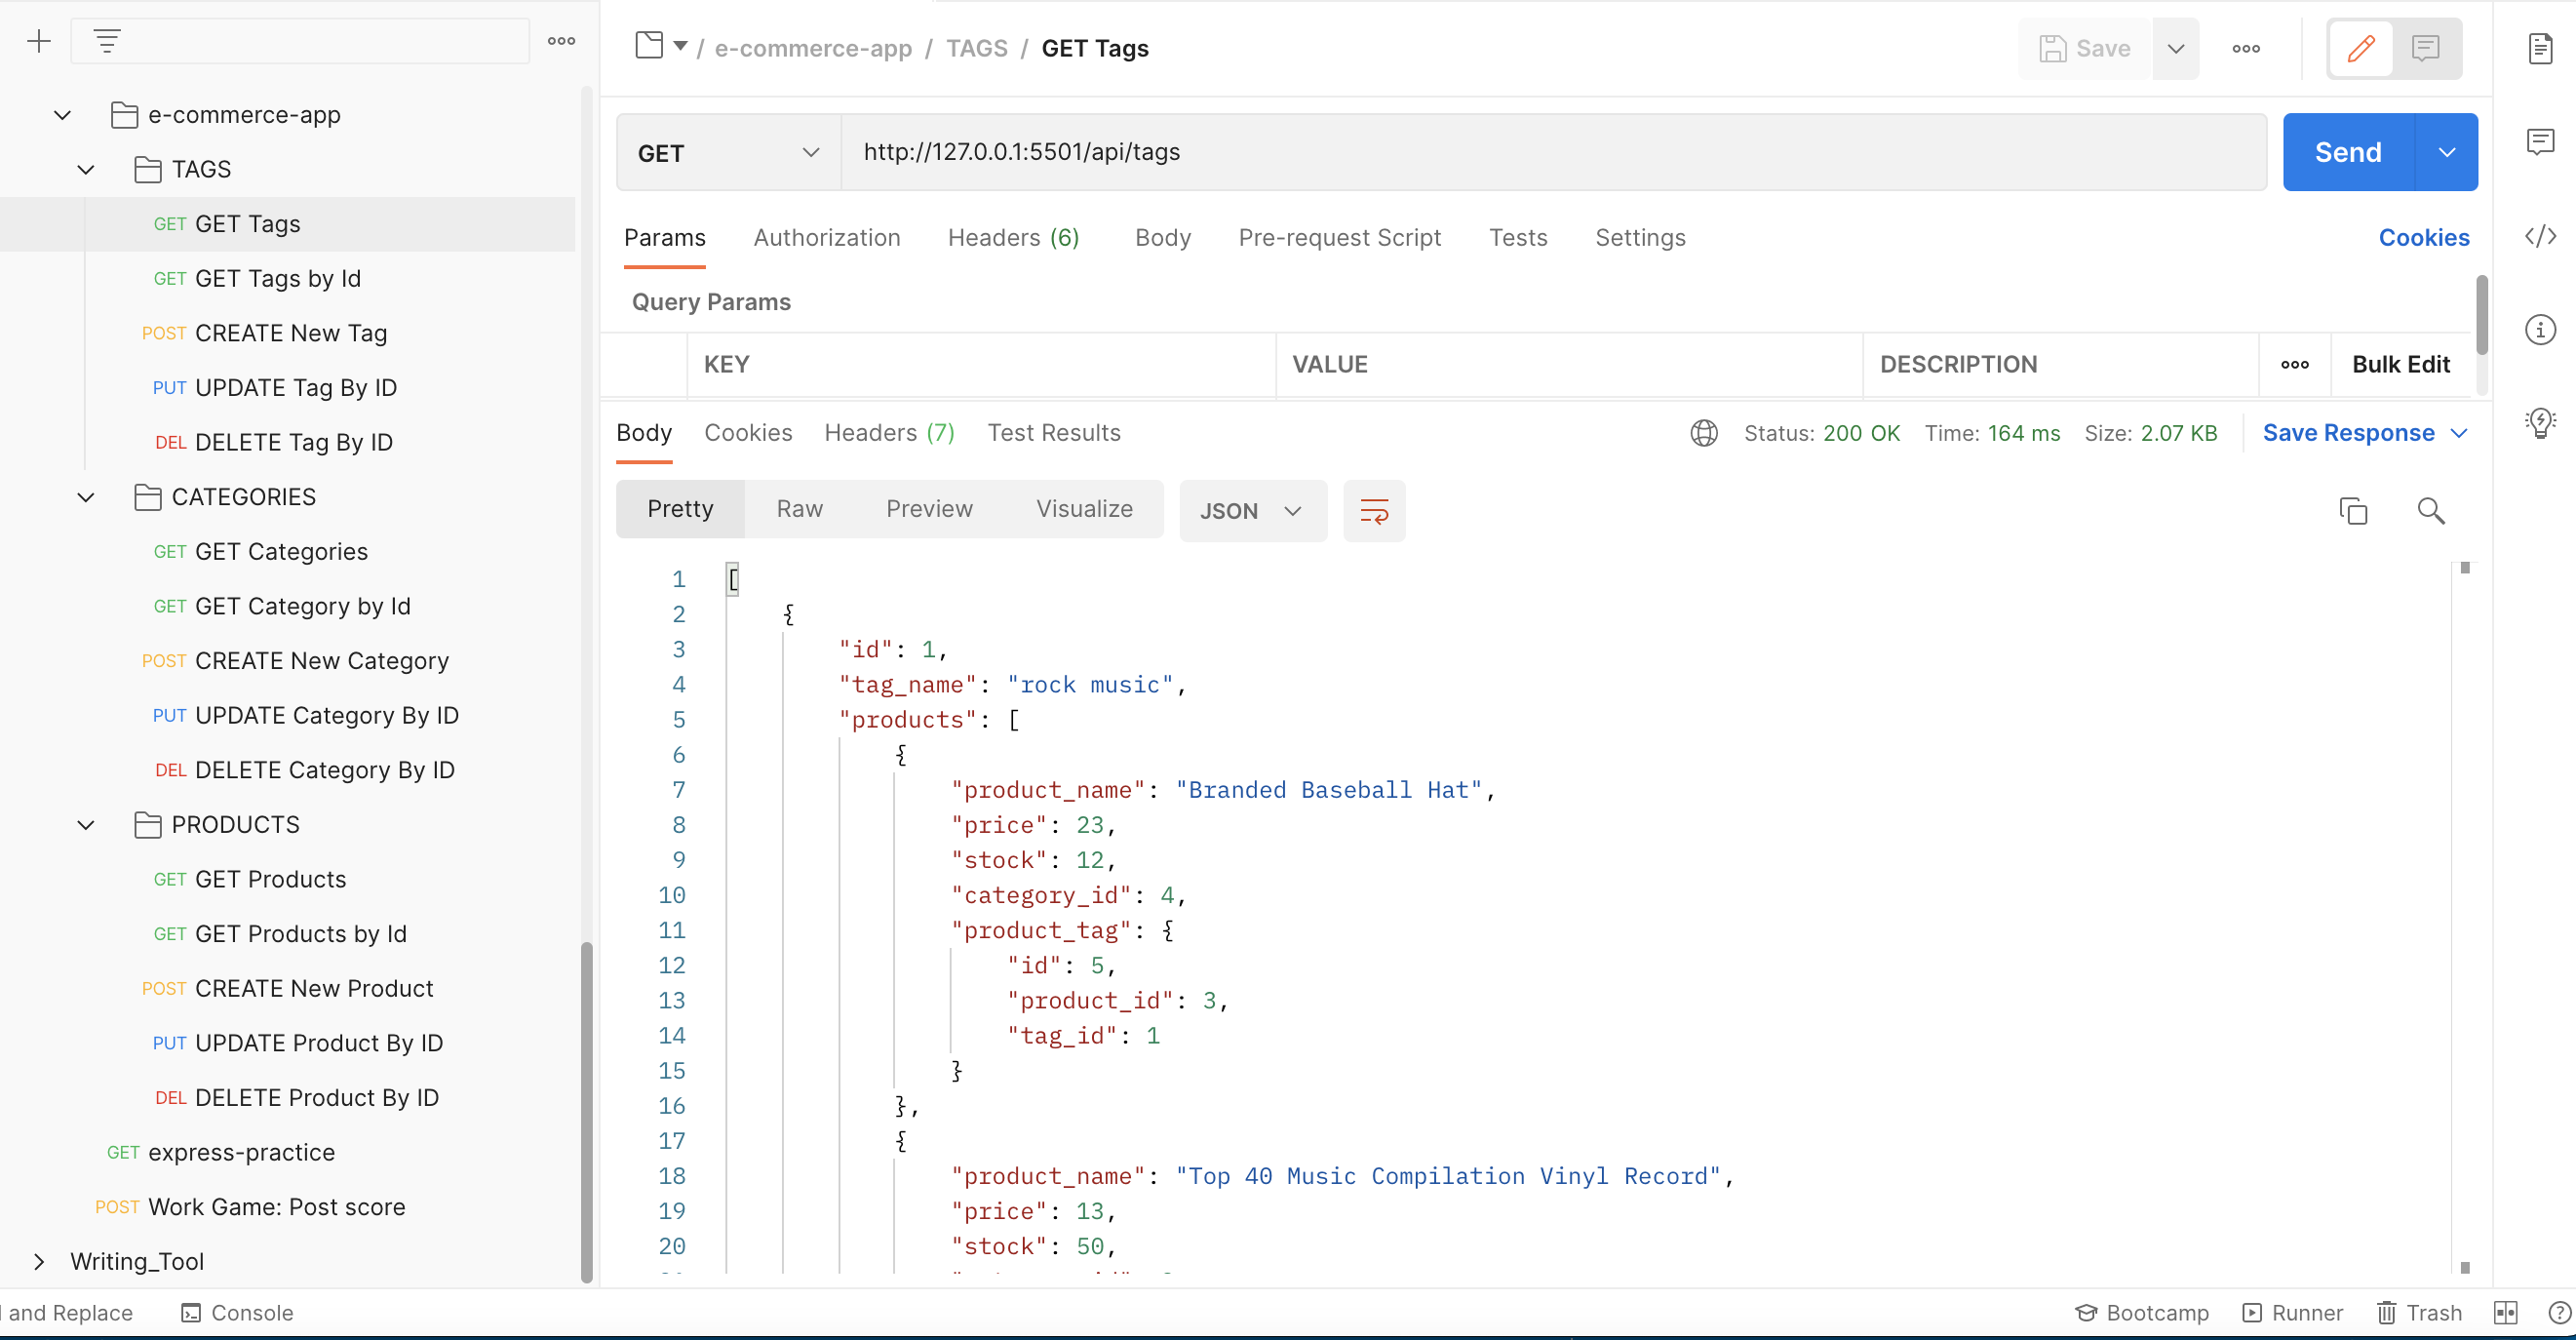Open the code snippet panel

(2542, 237)
